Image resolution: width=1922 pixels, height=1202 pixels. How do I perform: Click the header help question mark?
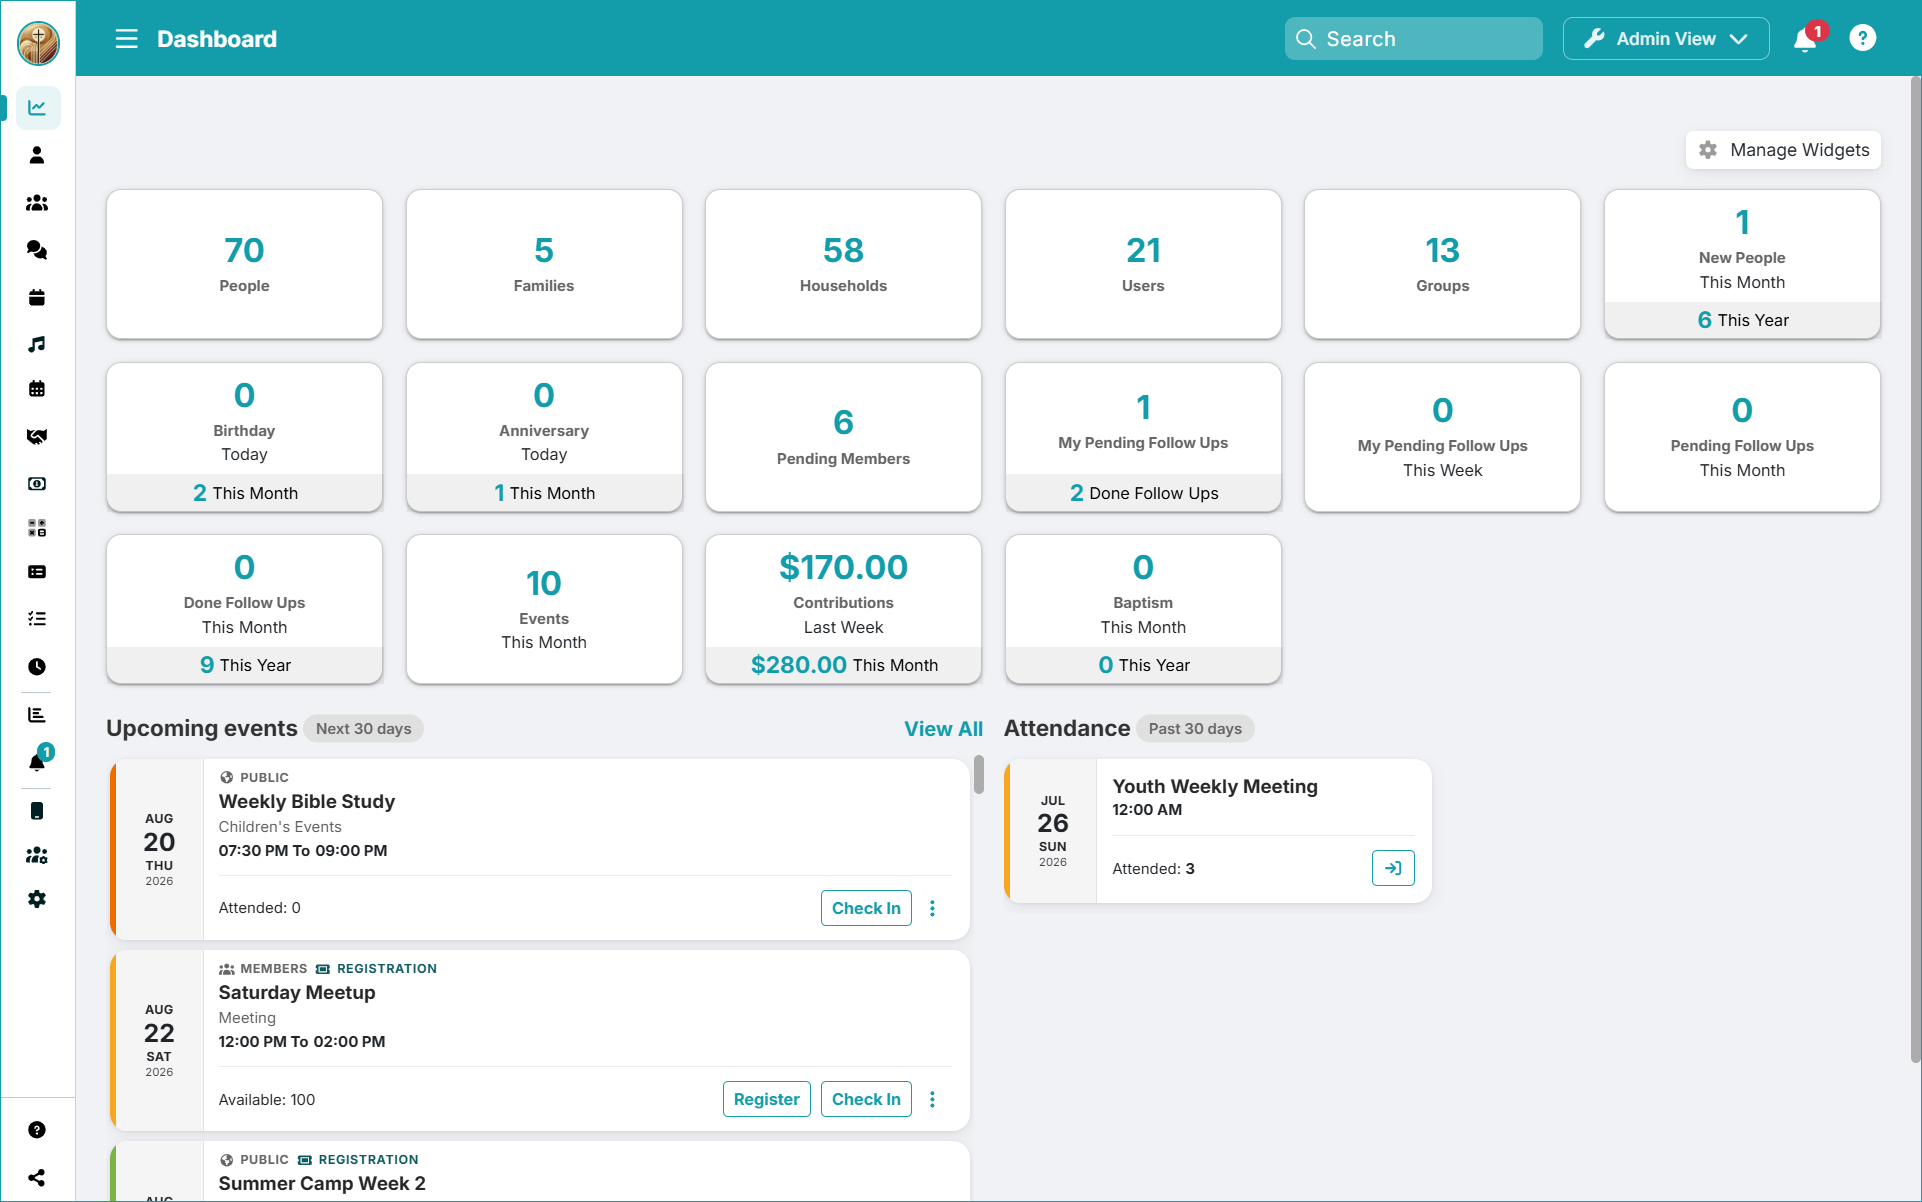pyautogui.click(x=1862, y=39)
